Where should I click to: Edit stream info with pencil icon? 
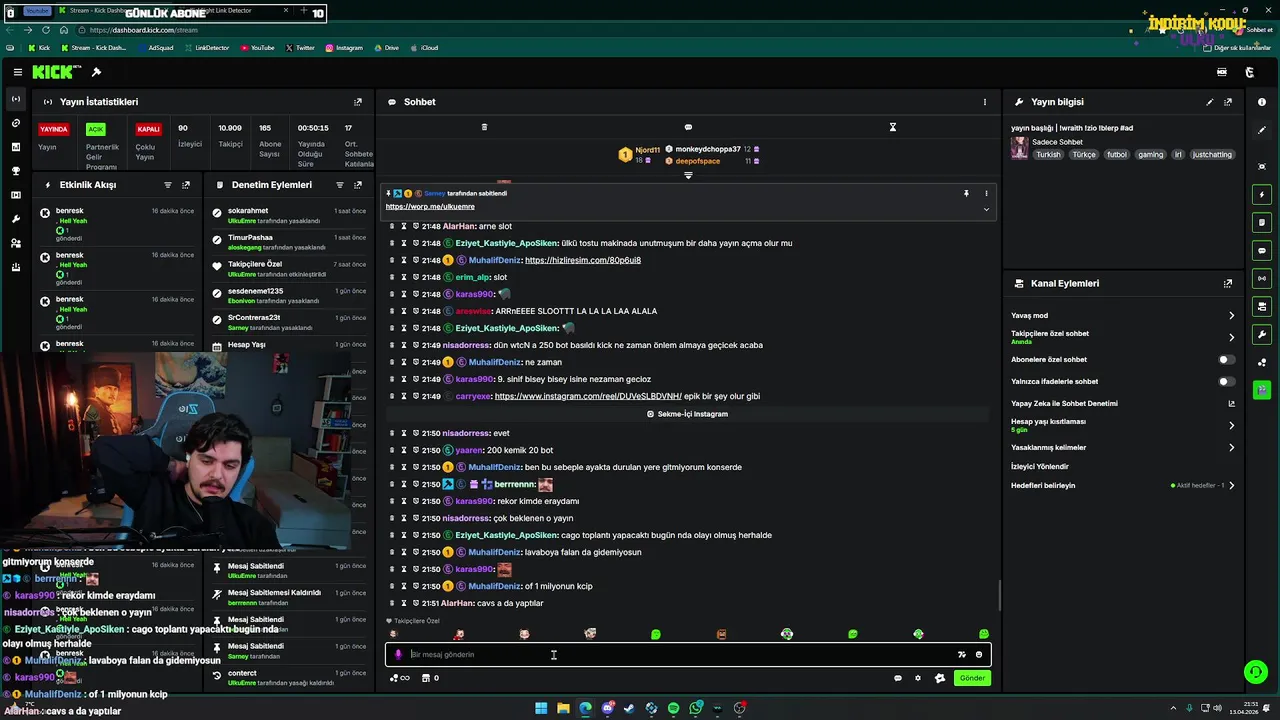[1210, 102]
